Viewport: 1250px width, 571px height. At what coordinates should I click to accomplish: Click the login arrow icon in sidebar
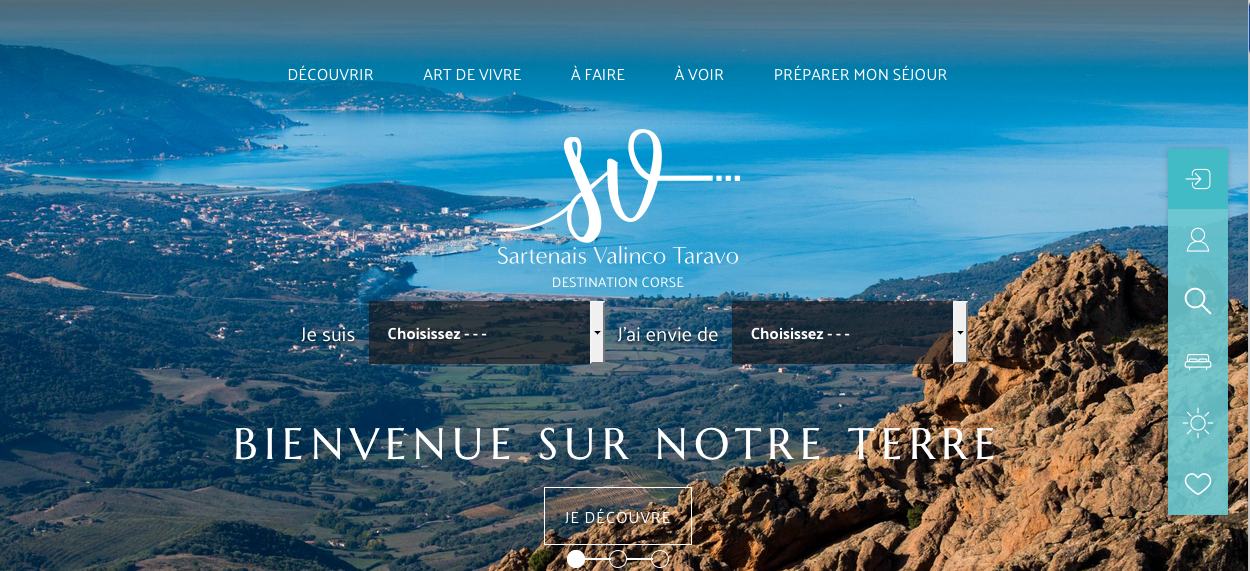pos(1198,179)
